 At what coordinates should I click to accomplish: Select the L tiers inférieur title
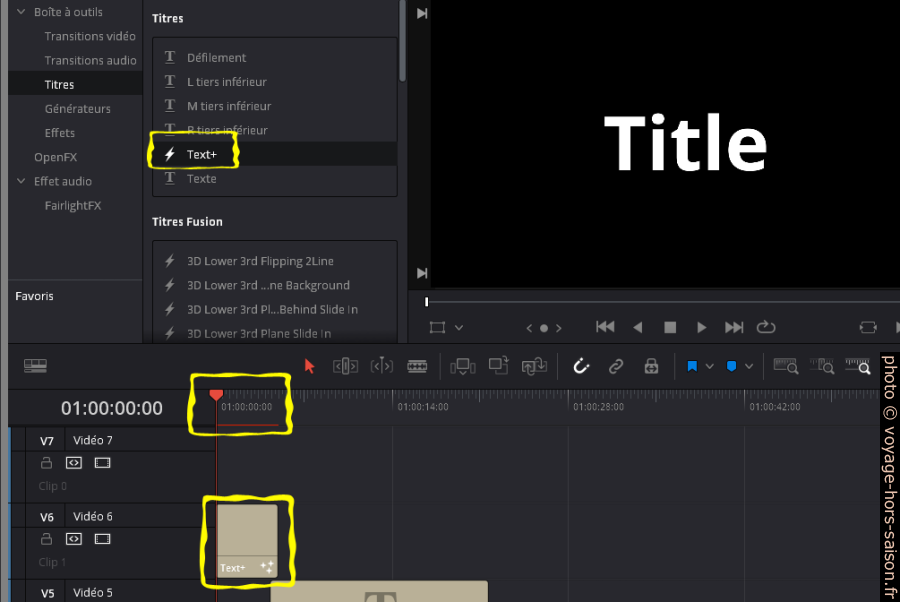click(x=274, y=81)
